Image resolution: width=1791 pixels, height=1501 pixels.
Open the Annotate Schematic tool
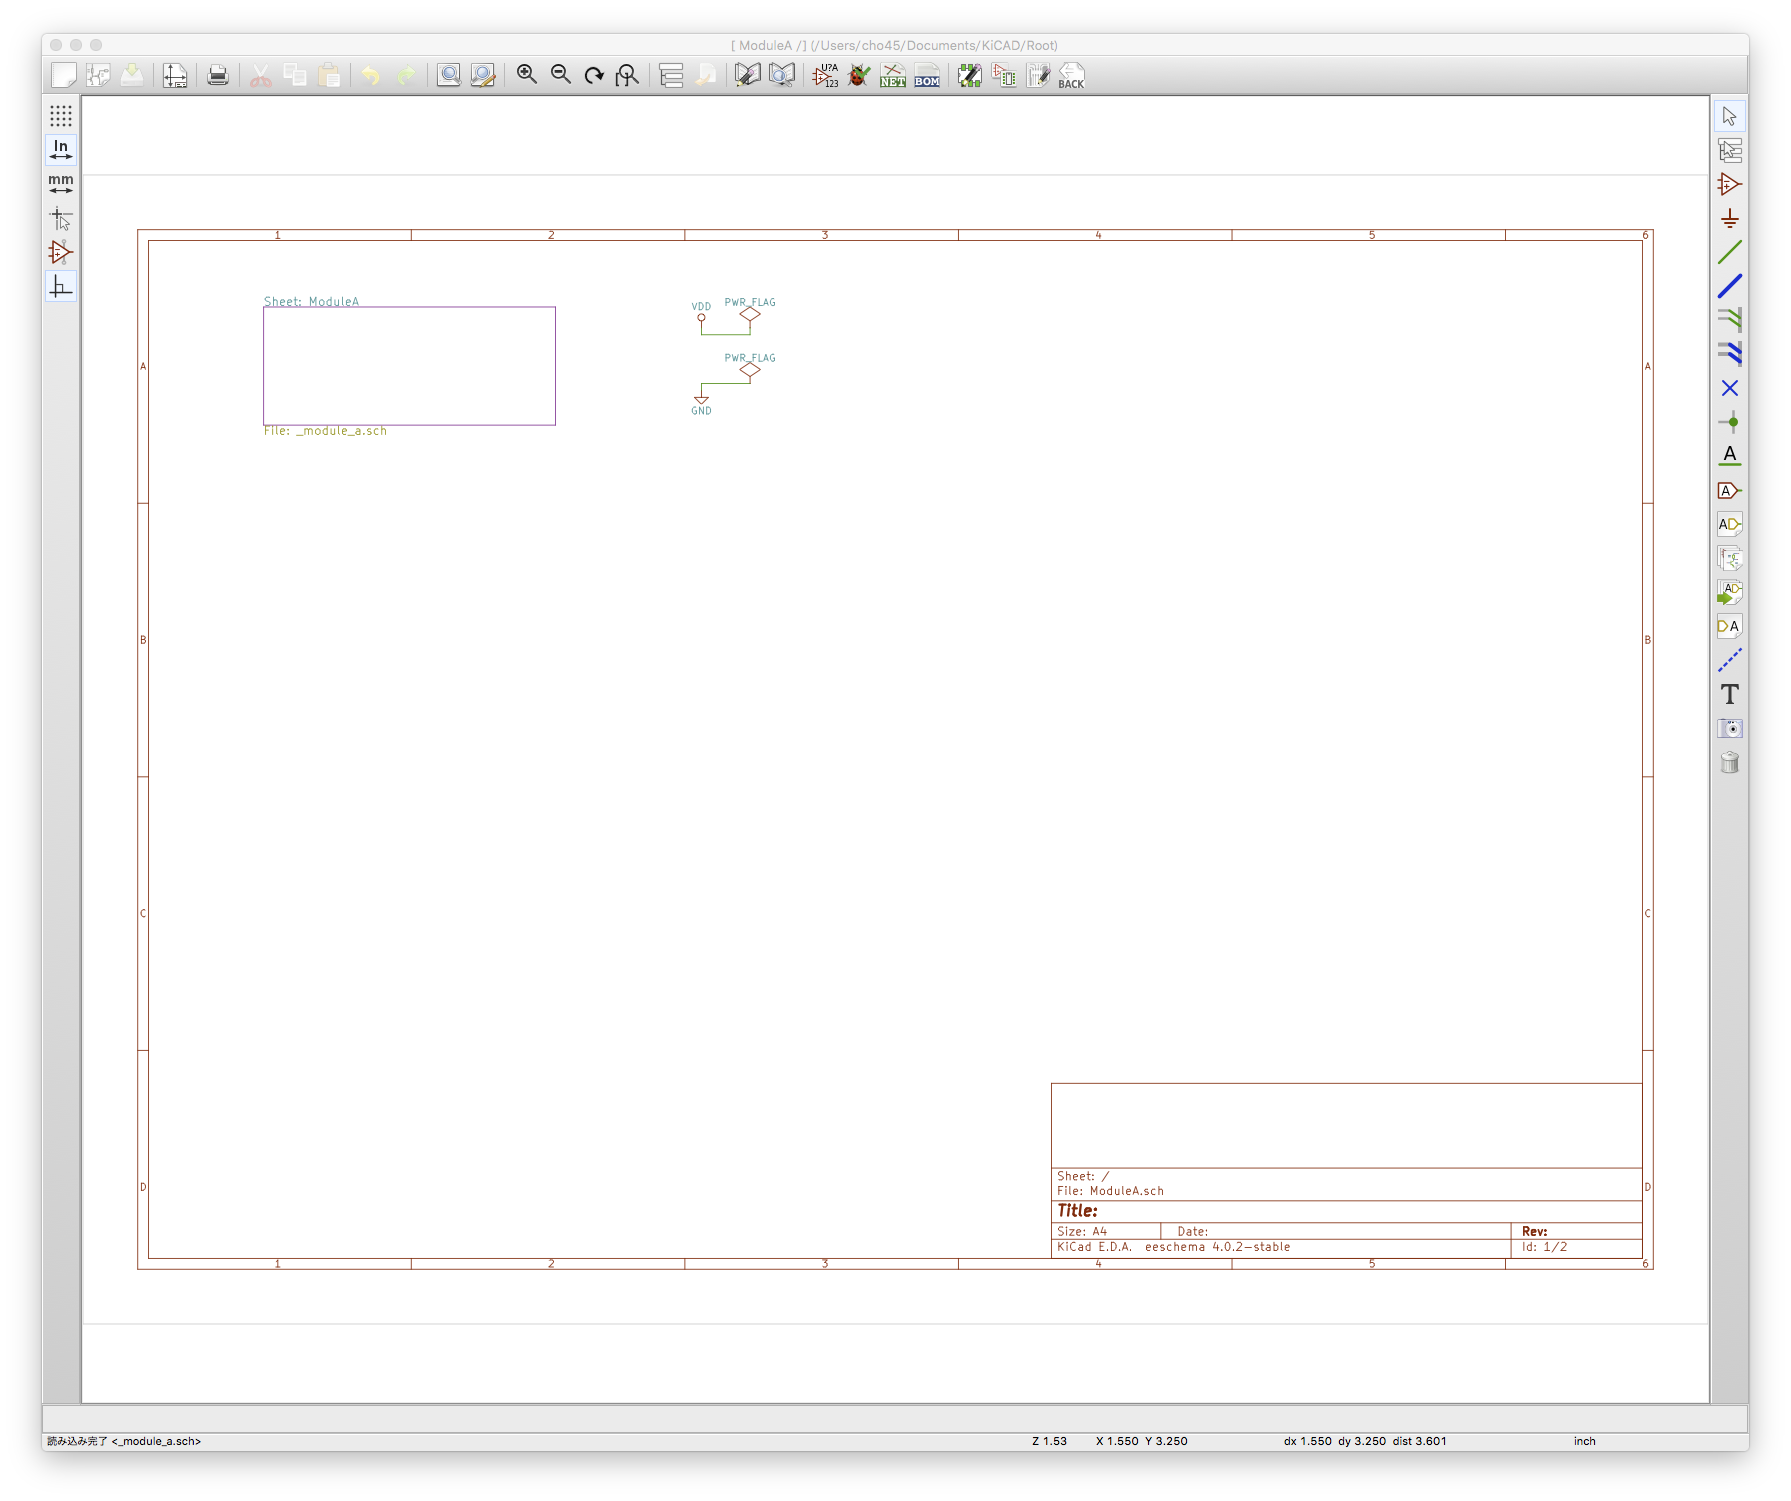(x=825, y=76)
